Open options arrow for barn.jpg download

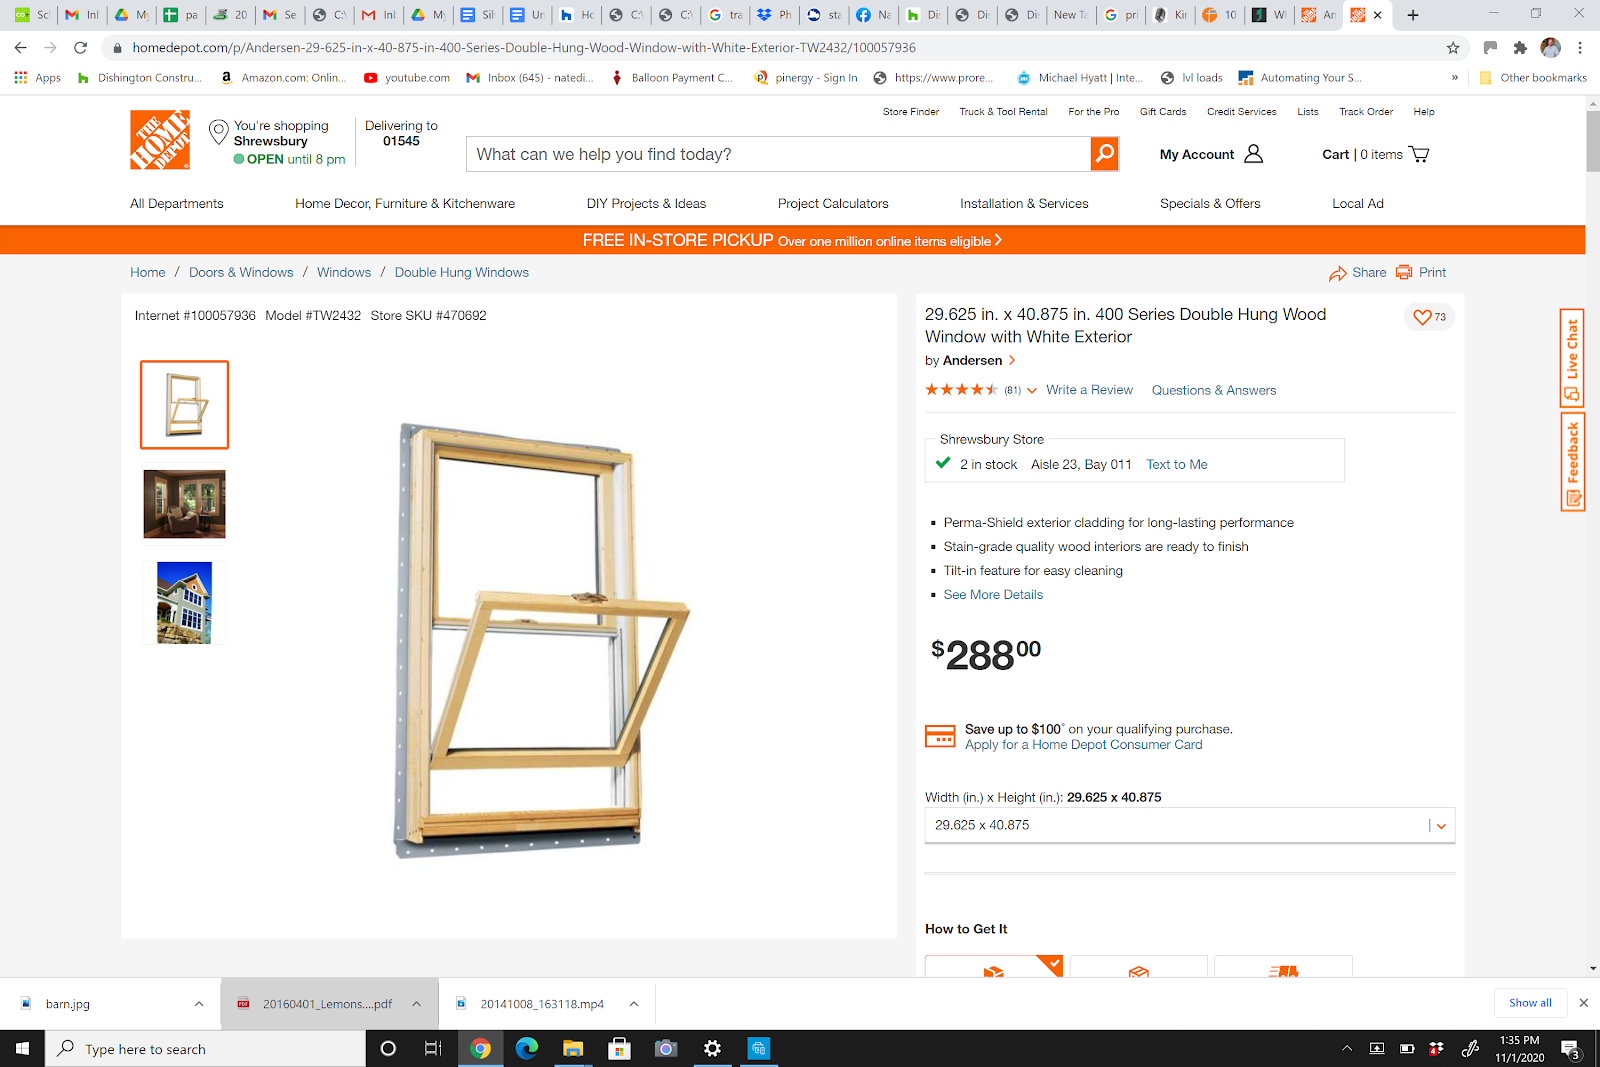tap(199, 1004)
